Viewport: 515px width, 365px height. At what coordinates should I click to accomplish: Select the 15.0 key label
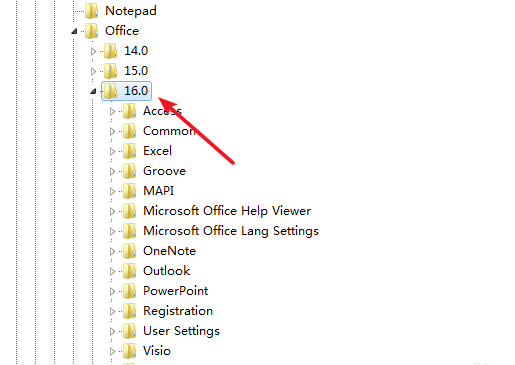pyautogui.click(x=136, y=71)
